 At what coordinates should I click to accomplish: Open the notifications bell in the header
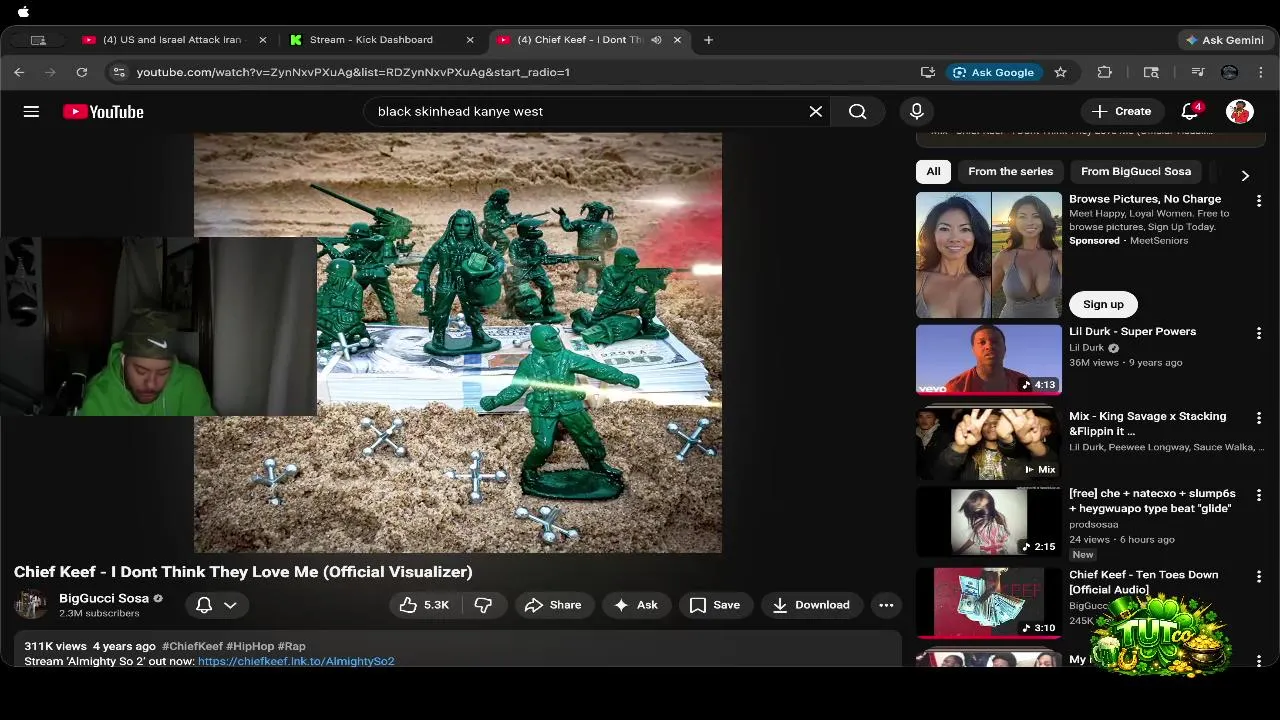1190,111
